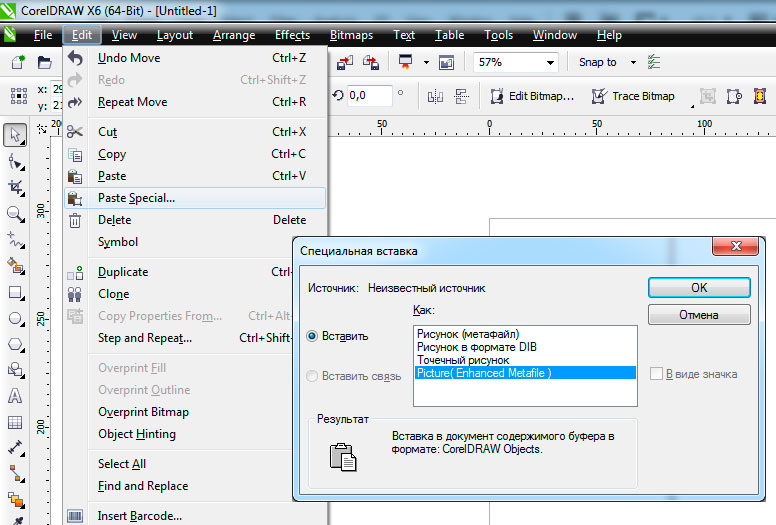Click the Trace Bitmap button

633,96
